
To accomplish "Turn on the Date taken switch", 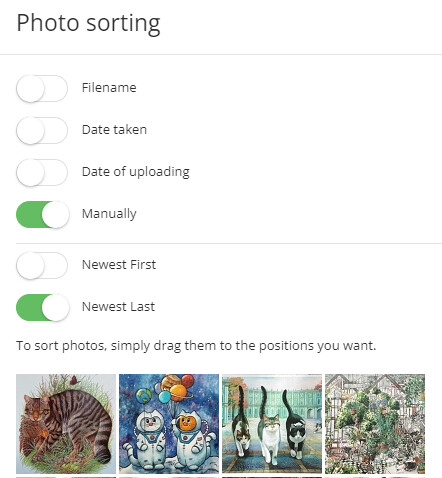I will [x=42, y=130].
